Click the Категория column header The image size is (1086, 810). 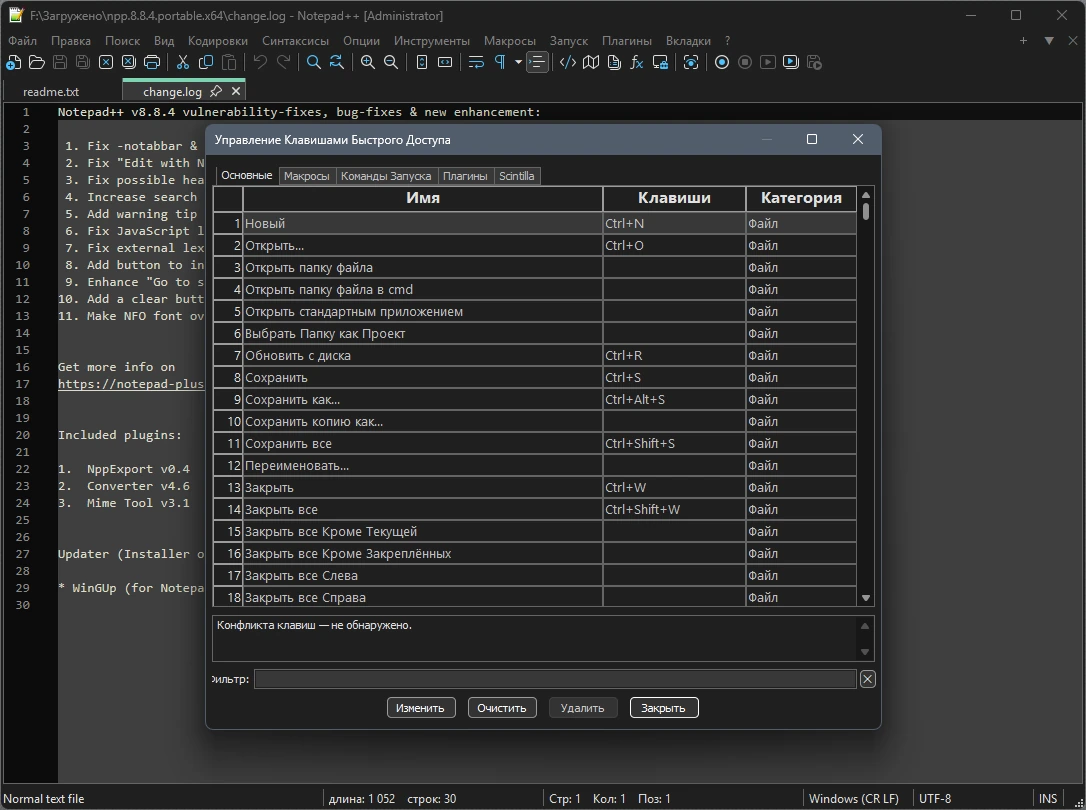(801, 198)
